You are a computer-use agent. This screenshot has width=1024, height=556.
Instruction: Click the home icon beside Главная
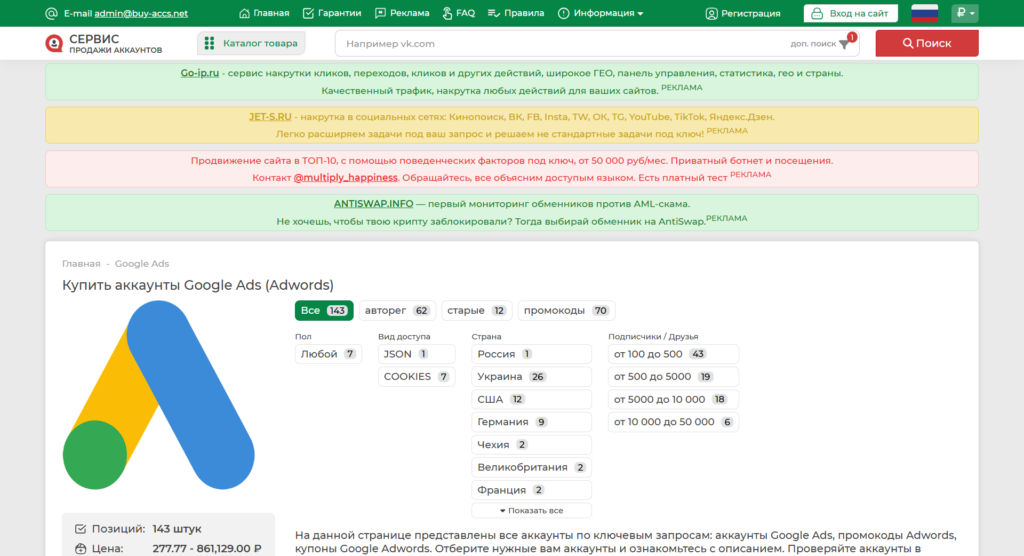244,13
